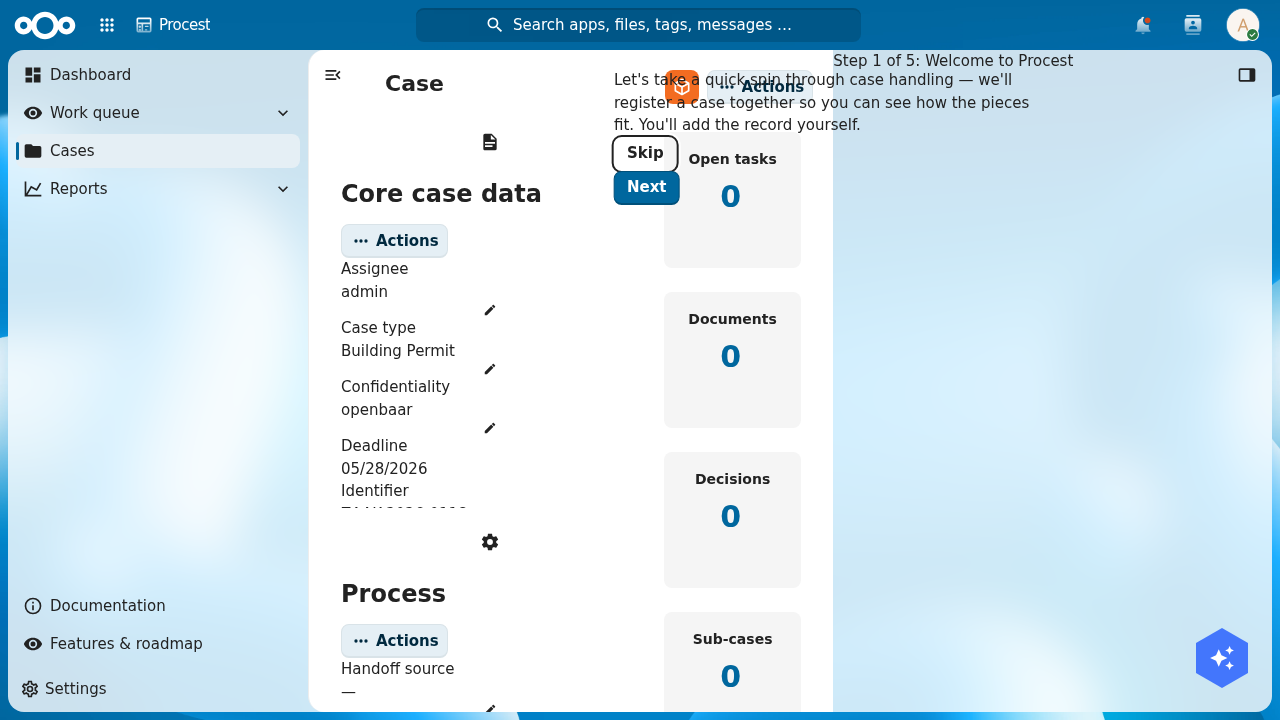The width and height of the screenshot is (1280, 720).
Task: Open Actions menu under Core case data
Action: [394, 241]
